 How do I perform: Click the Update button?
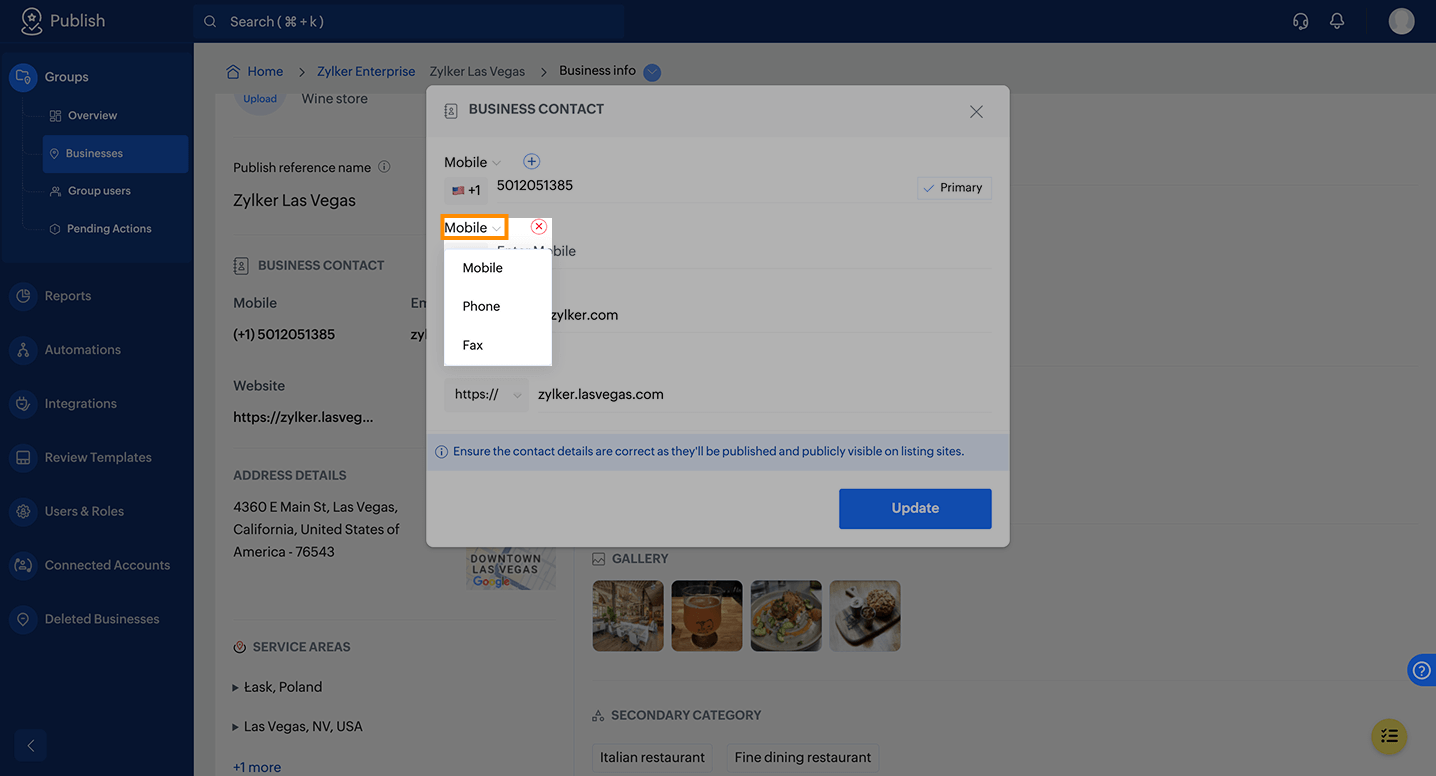pyautogui.click(x=915, y=508)
